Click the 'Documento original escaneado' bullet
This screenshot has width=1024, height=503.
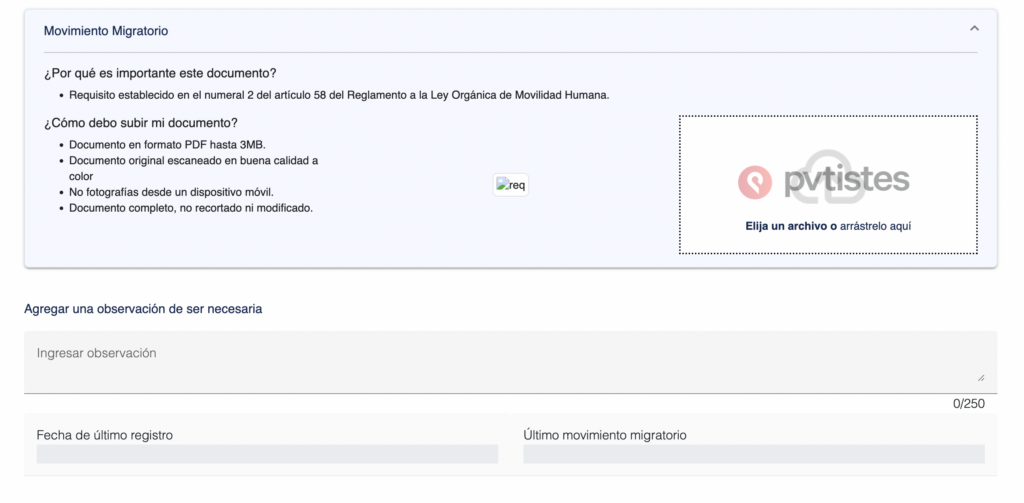click(x=193, y=161)
